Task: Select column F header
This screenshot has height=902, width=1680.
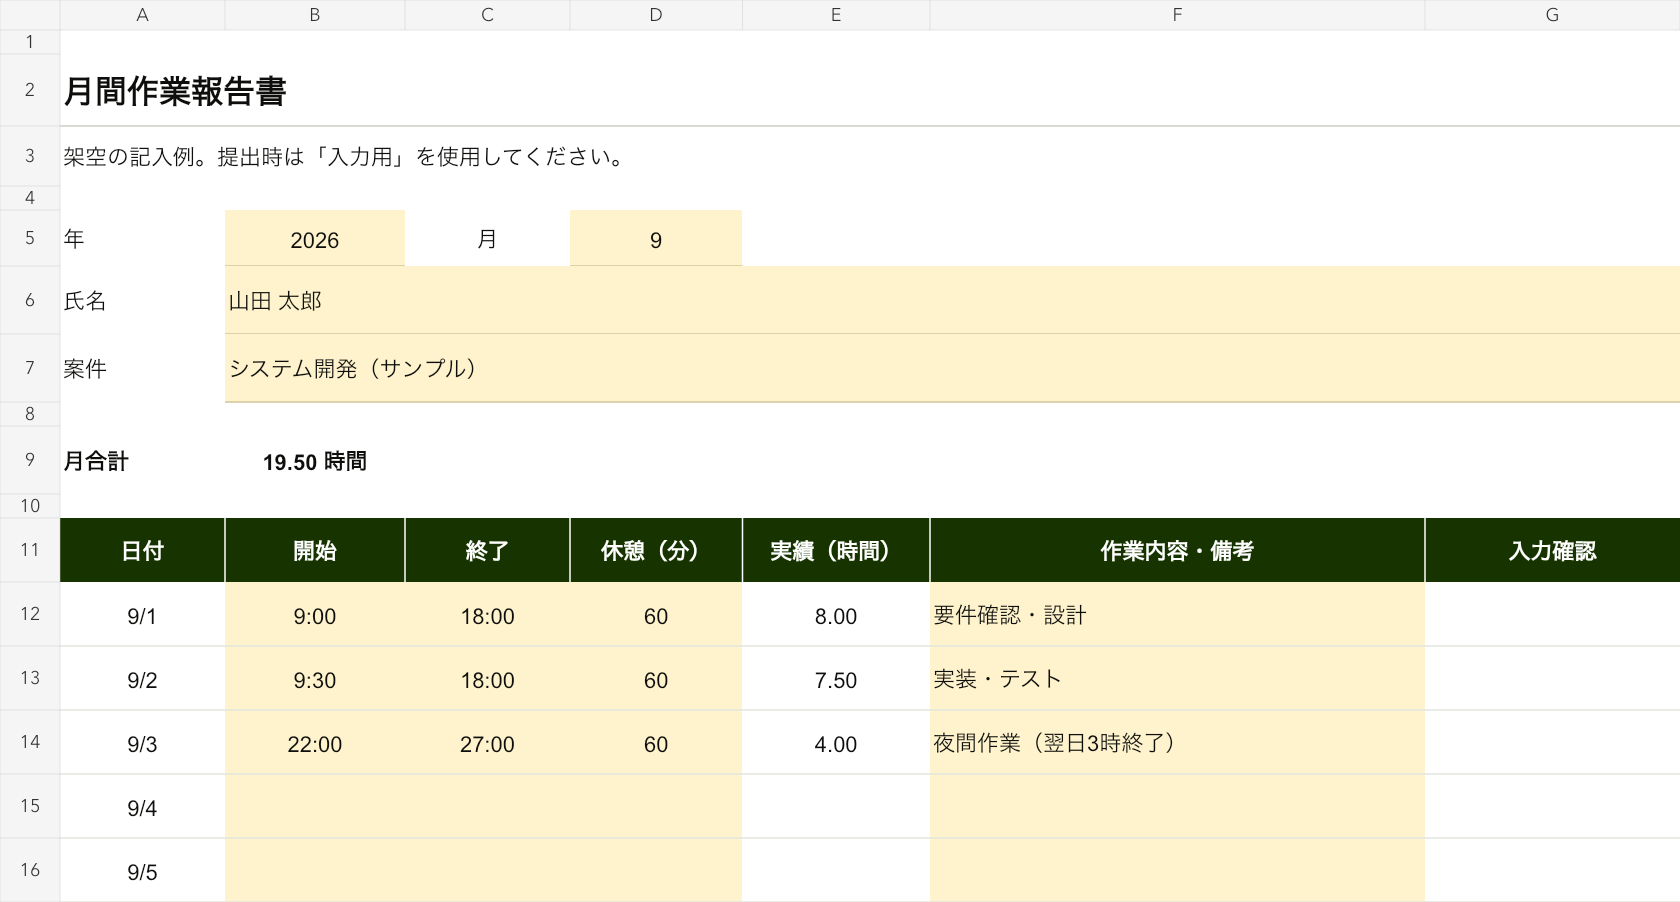Action: coord(1177,15)
